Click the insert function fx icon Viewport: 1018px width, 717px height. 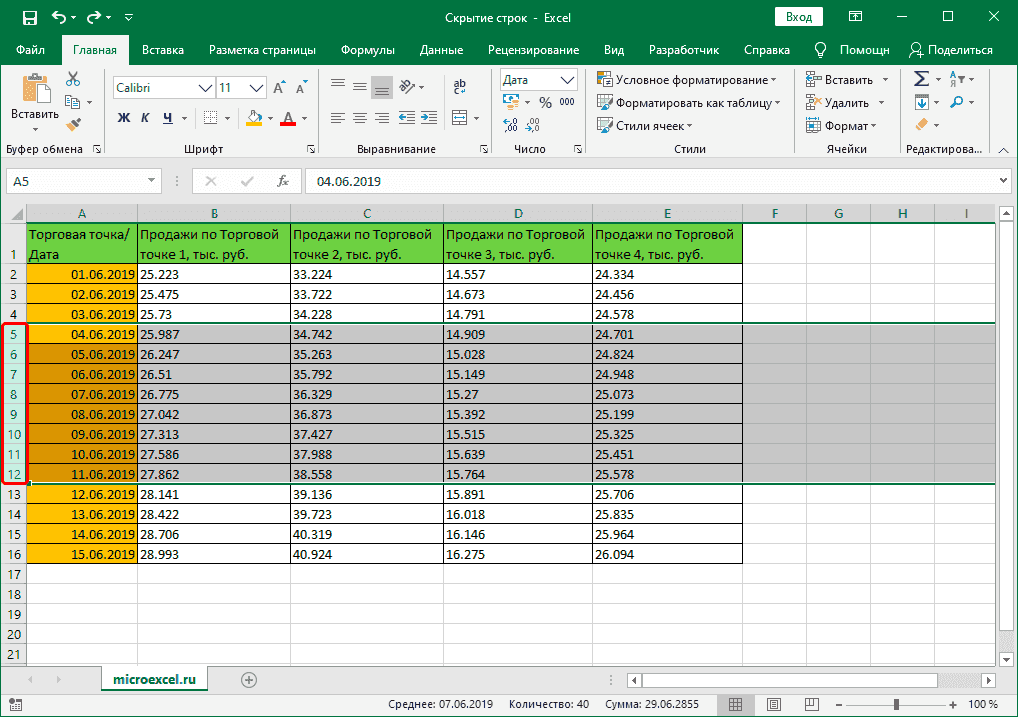283,181
